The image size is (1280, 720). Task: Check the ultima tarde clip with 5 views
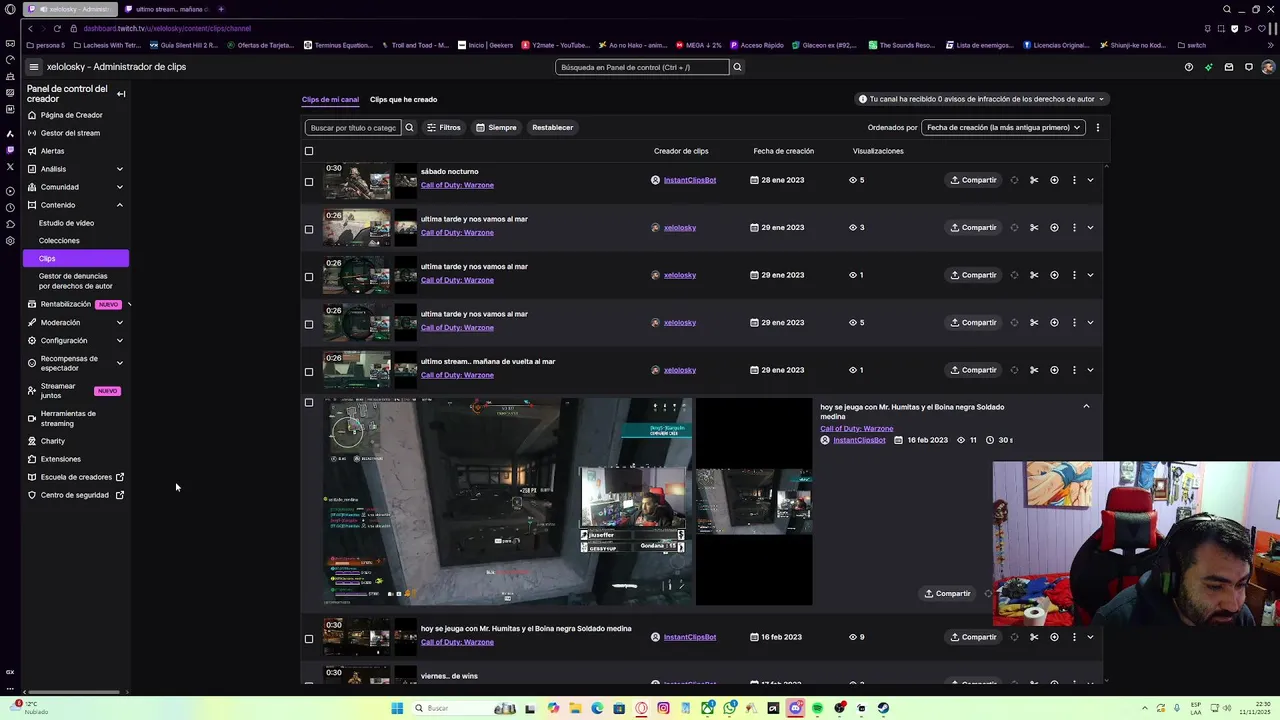point(309,324)
